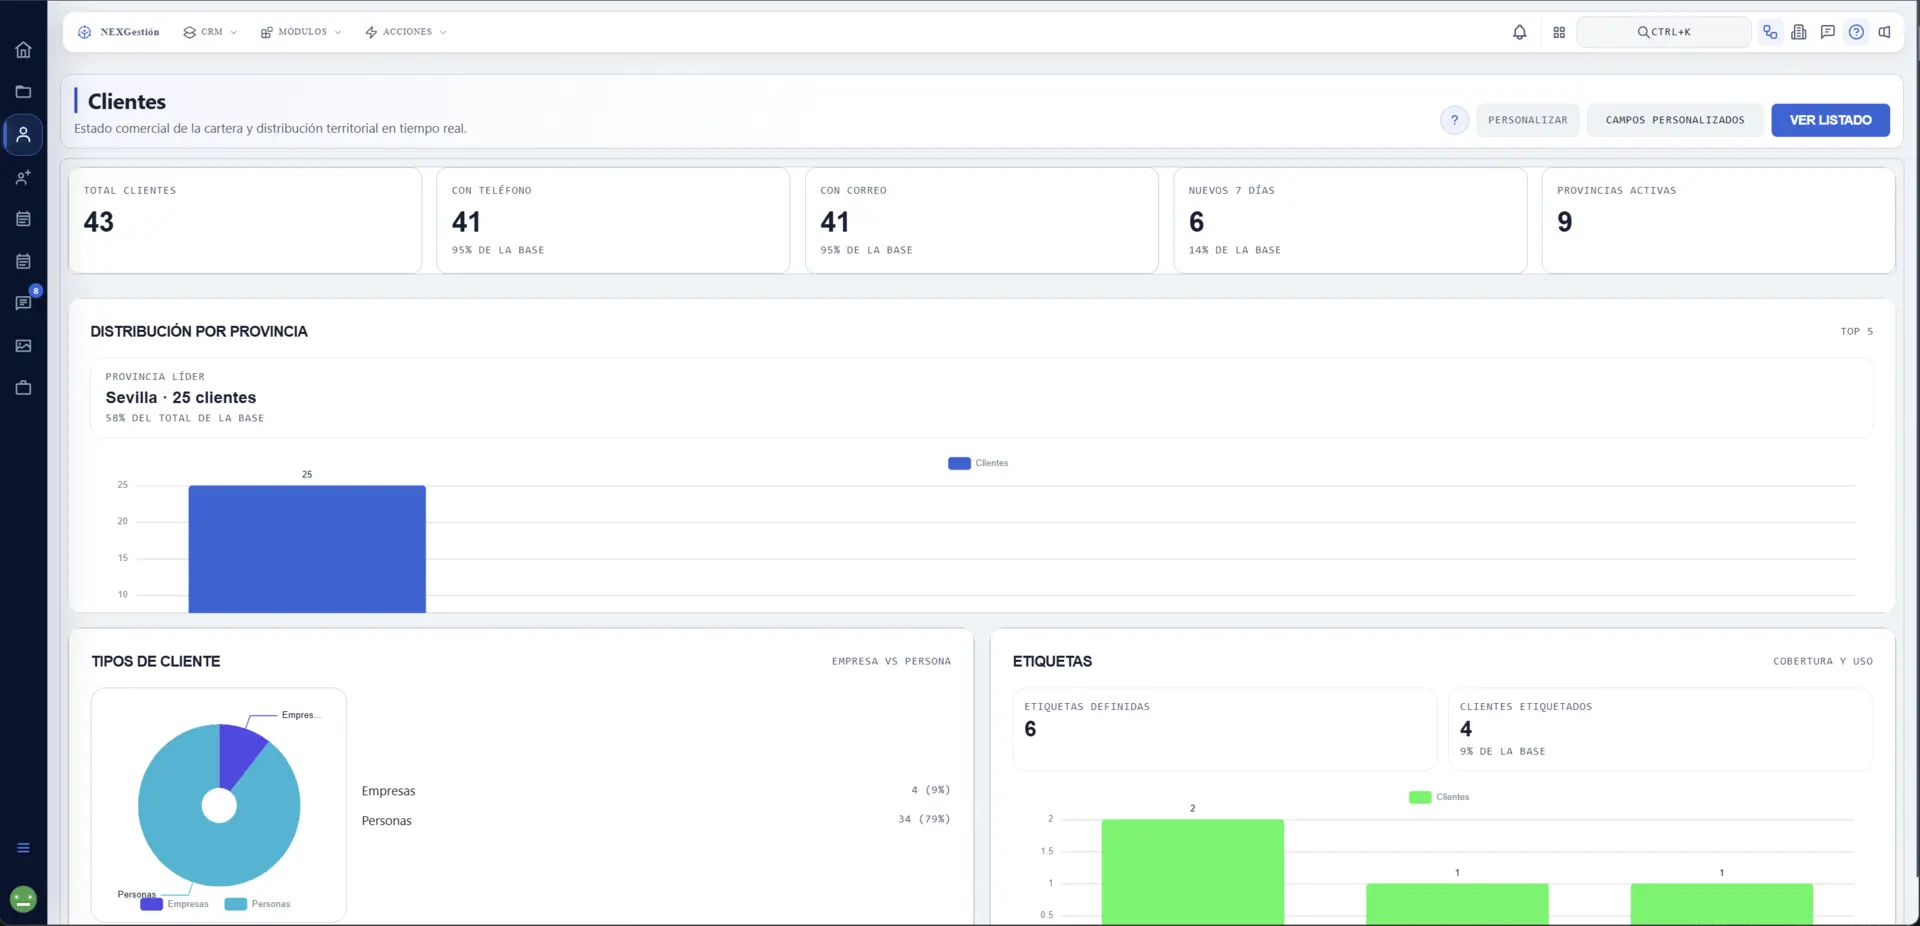Click the Ctrl+K search field

1664,32
